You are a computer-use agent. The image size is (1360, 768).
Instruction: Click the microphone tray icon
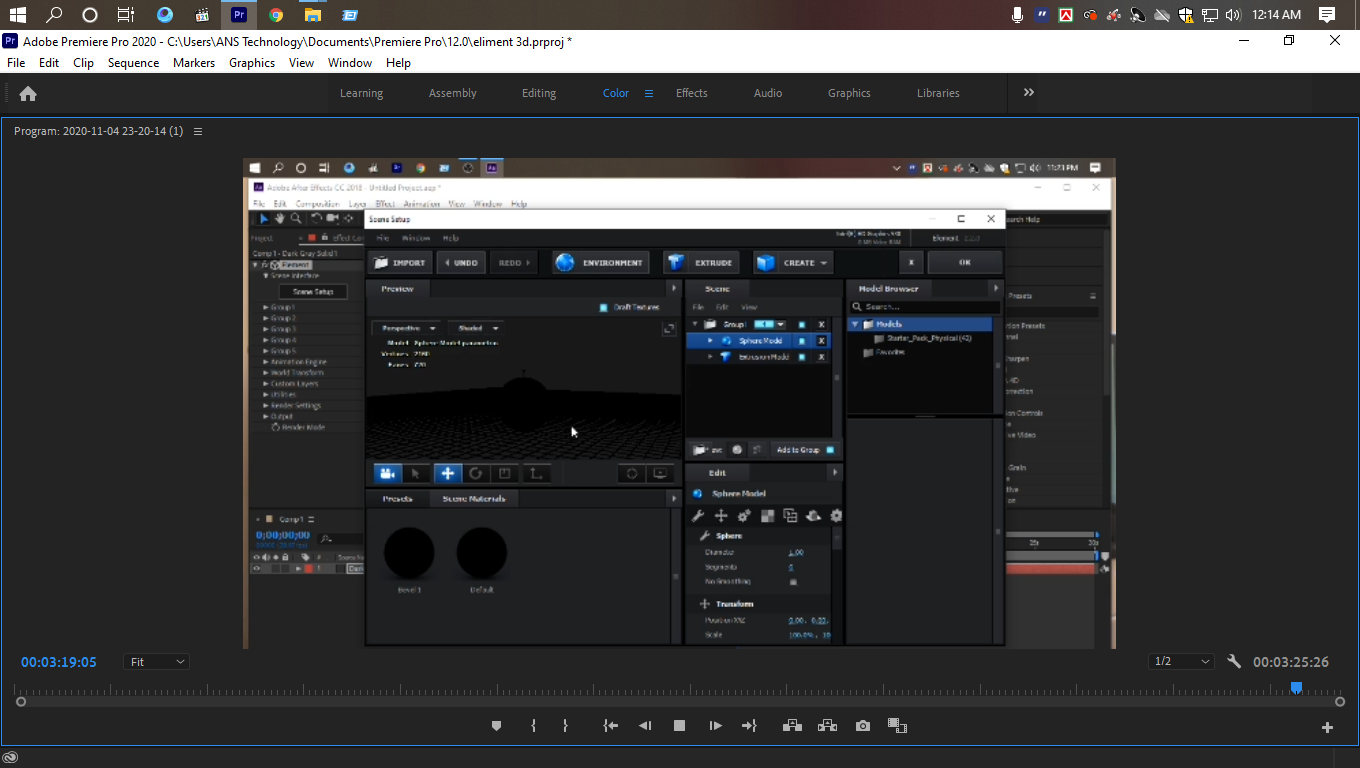[x=1017, y=15]
